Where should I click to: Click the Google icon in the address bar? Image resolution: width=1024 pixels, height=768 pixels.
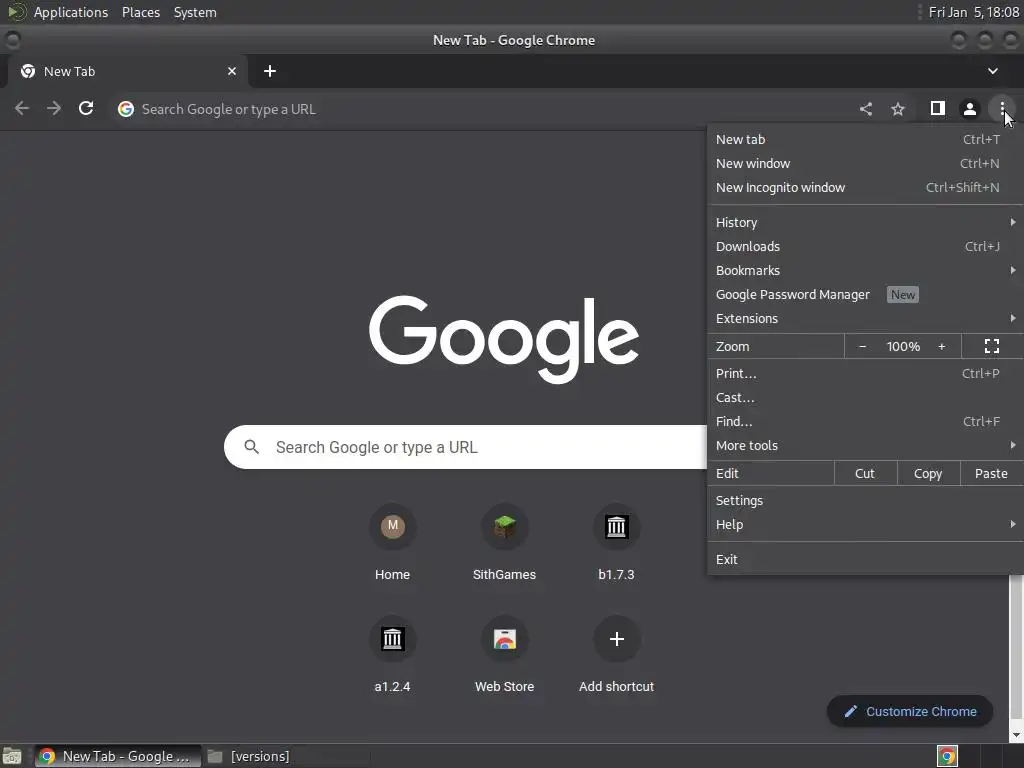[126, 109]
